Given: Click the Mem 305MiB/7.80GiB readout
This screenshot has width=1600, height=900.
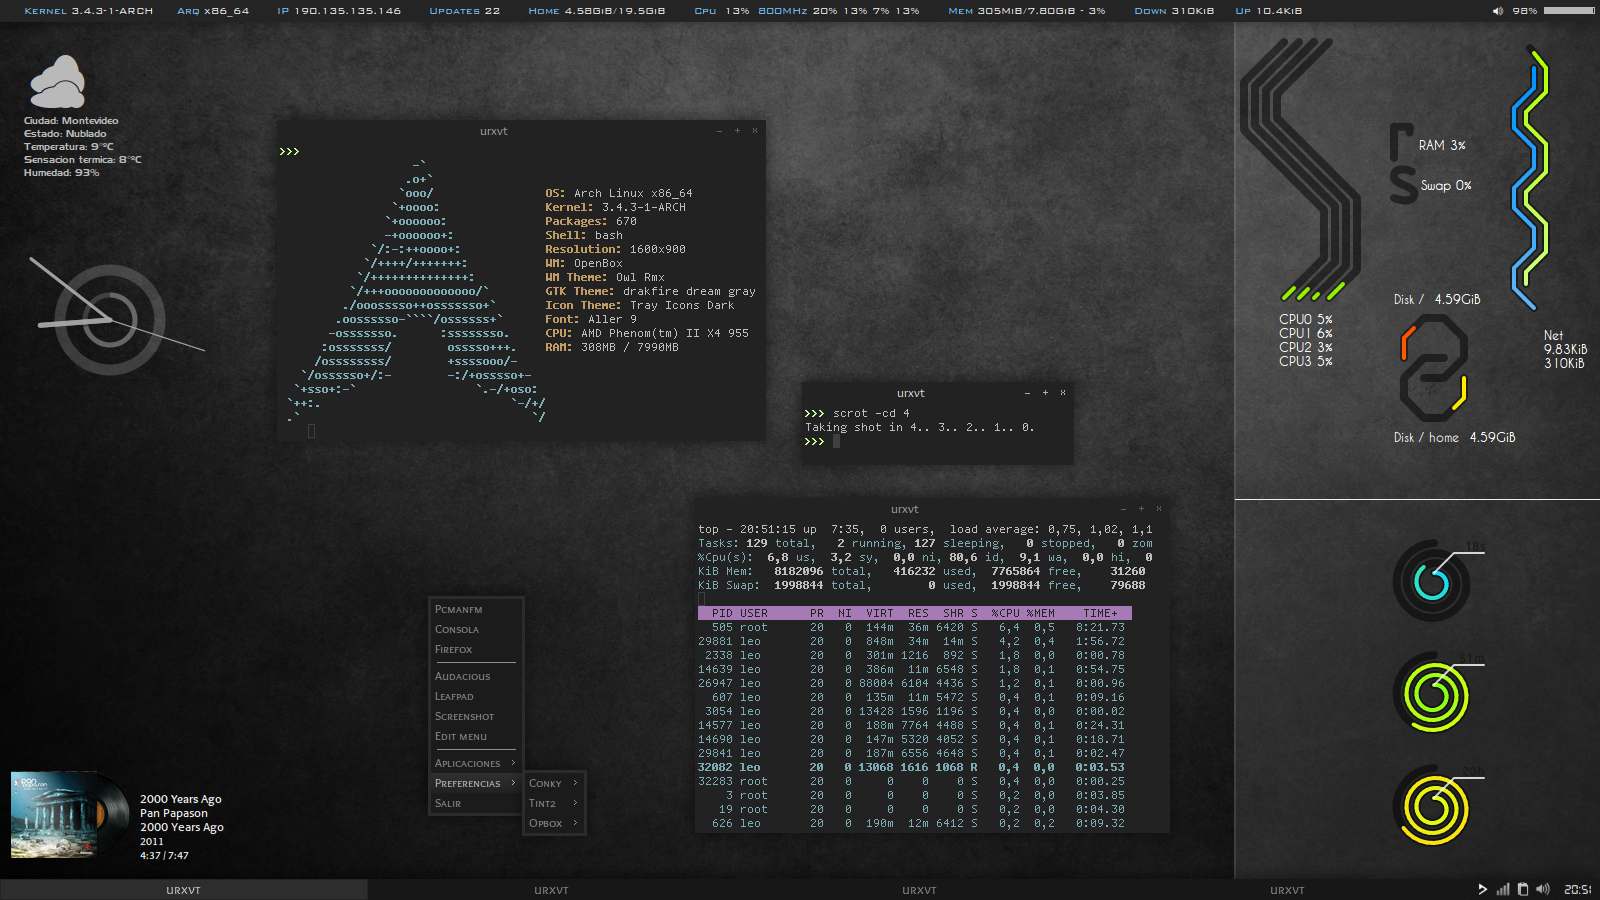Looking at the screenshot, I should point(1027,11).
